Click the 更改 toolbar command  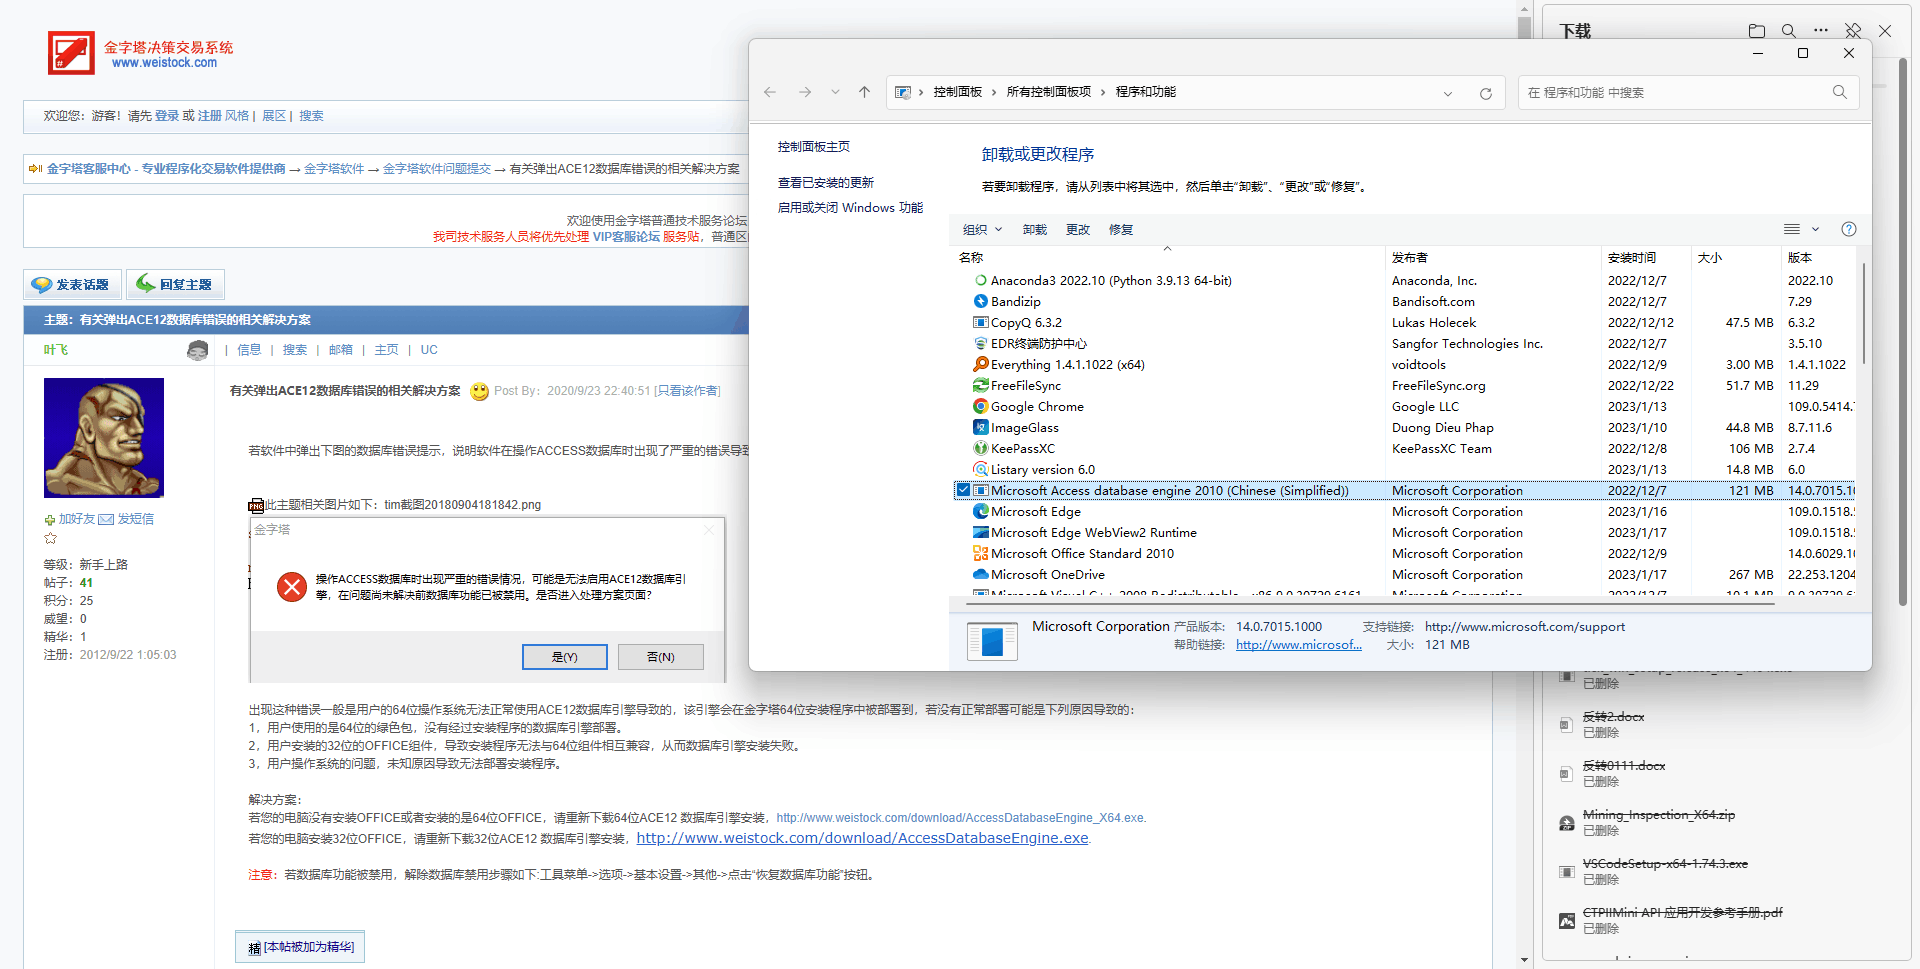tap(1078, 230)
